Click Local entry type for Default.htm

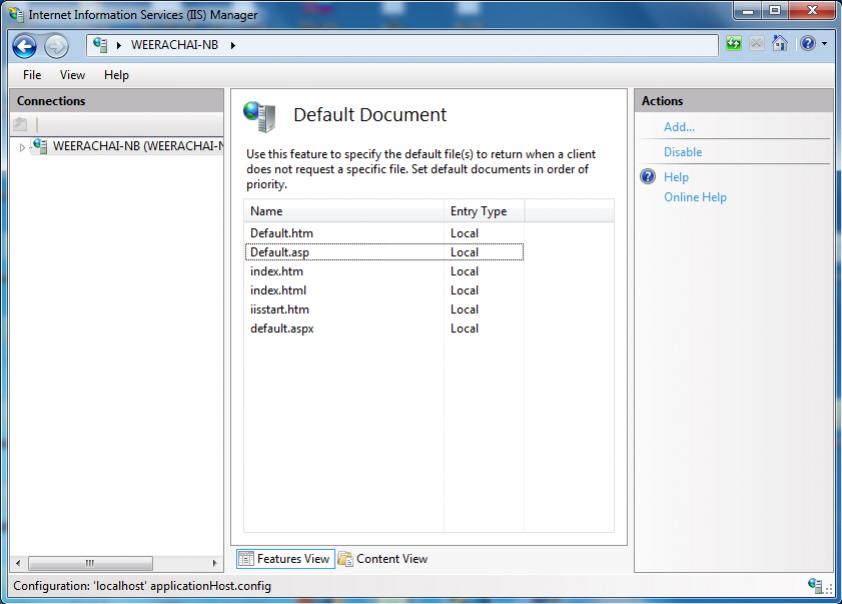tap(464, 234)
